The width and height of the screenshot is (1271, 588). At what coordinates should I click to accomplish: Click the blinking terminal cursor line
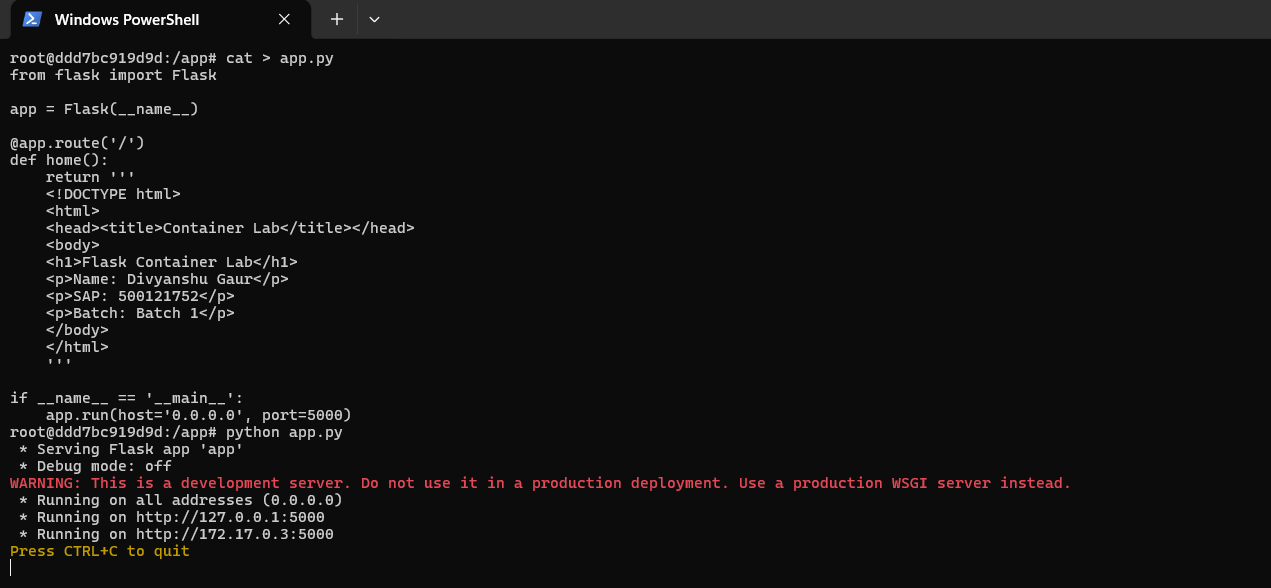12,567
